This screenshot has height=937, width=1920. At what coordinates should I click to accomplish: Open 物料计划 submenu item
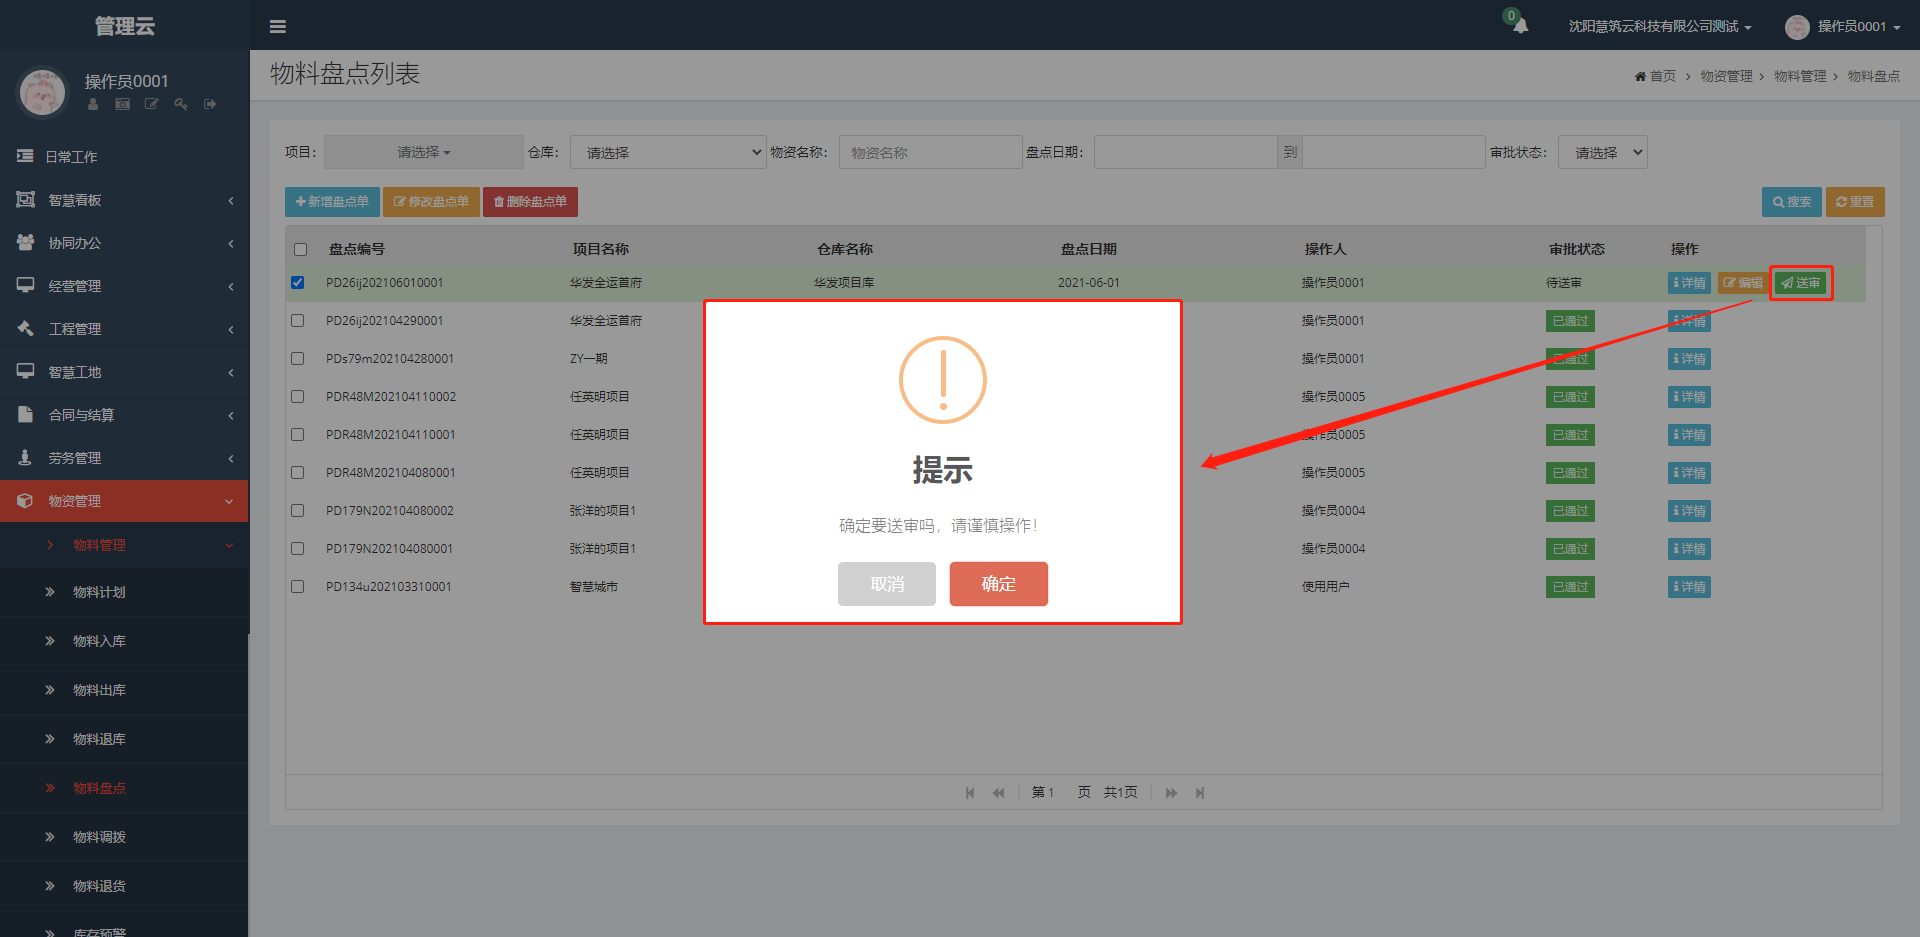pyautogui.click(x=124, y=592)
